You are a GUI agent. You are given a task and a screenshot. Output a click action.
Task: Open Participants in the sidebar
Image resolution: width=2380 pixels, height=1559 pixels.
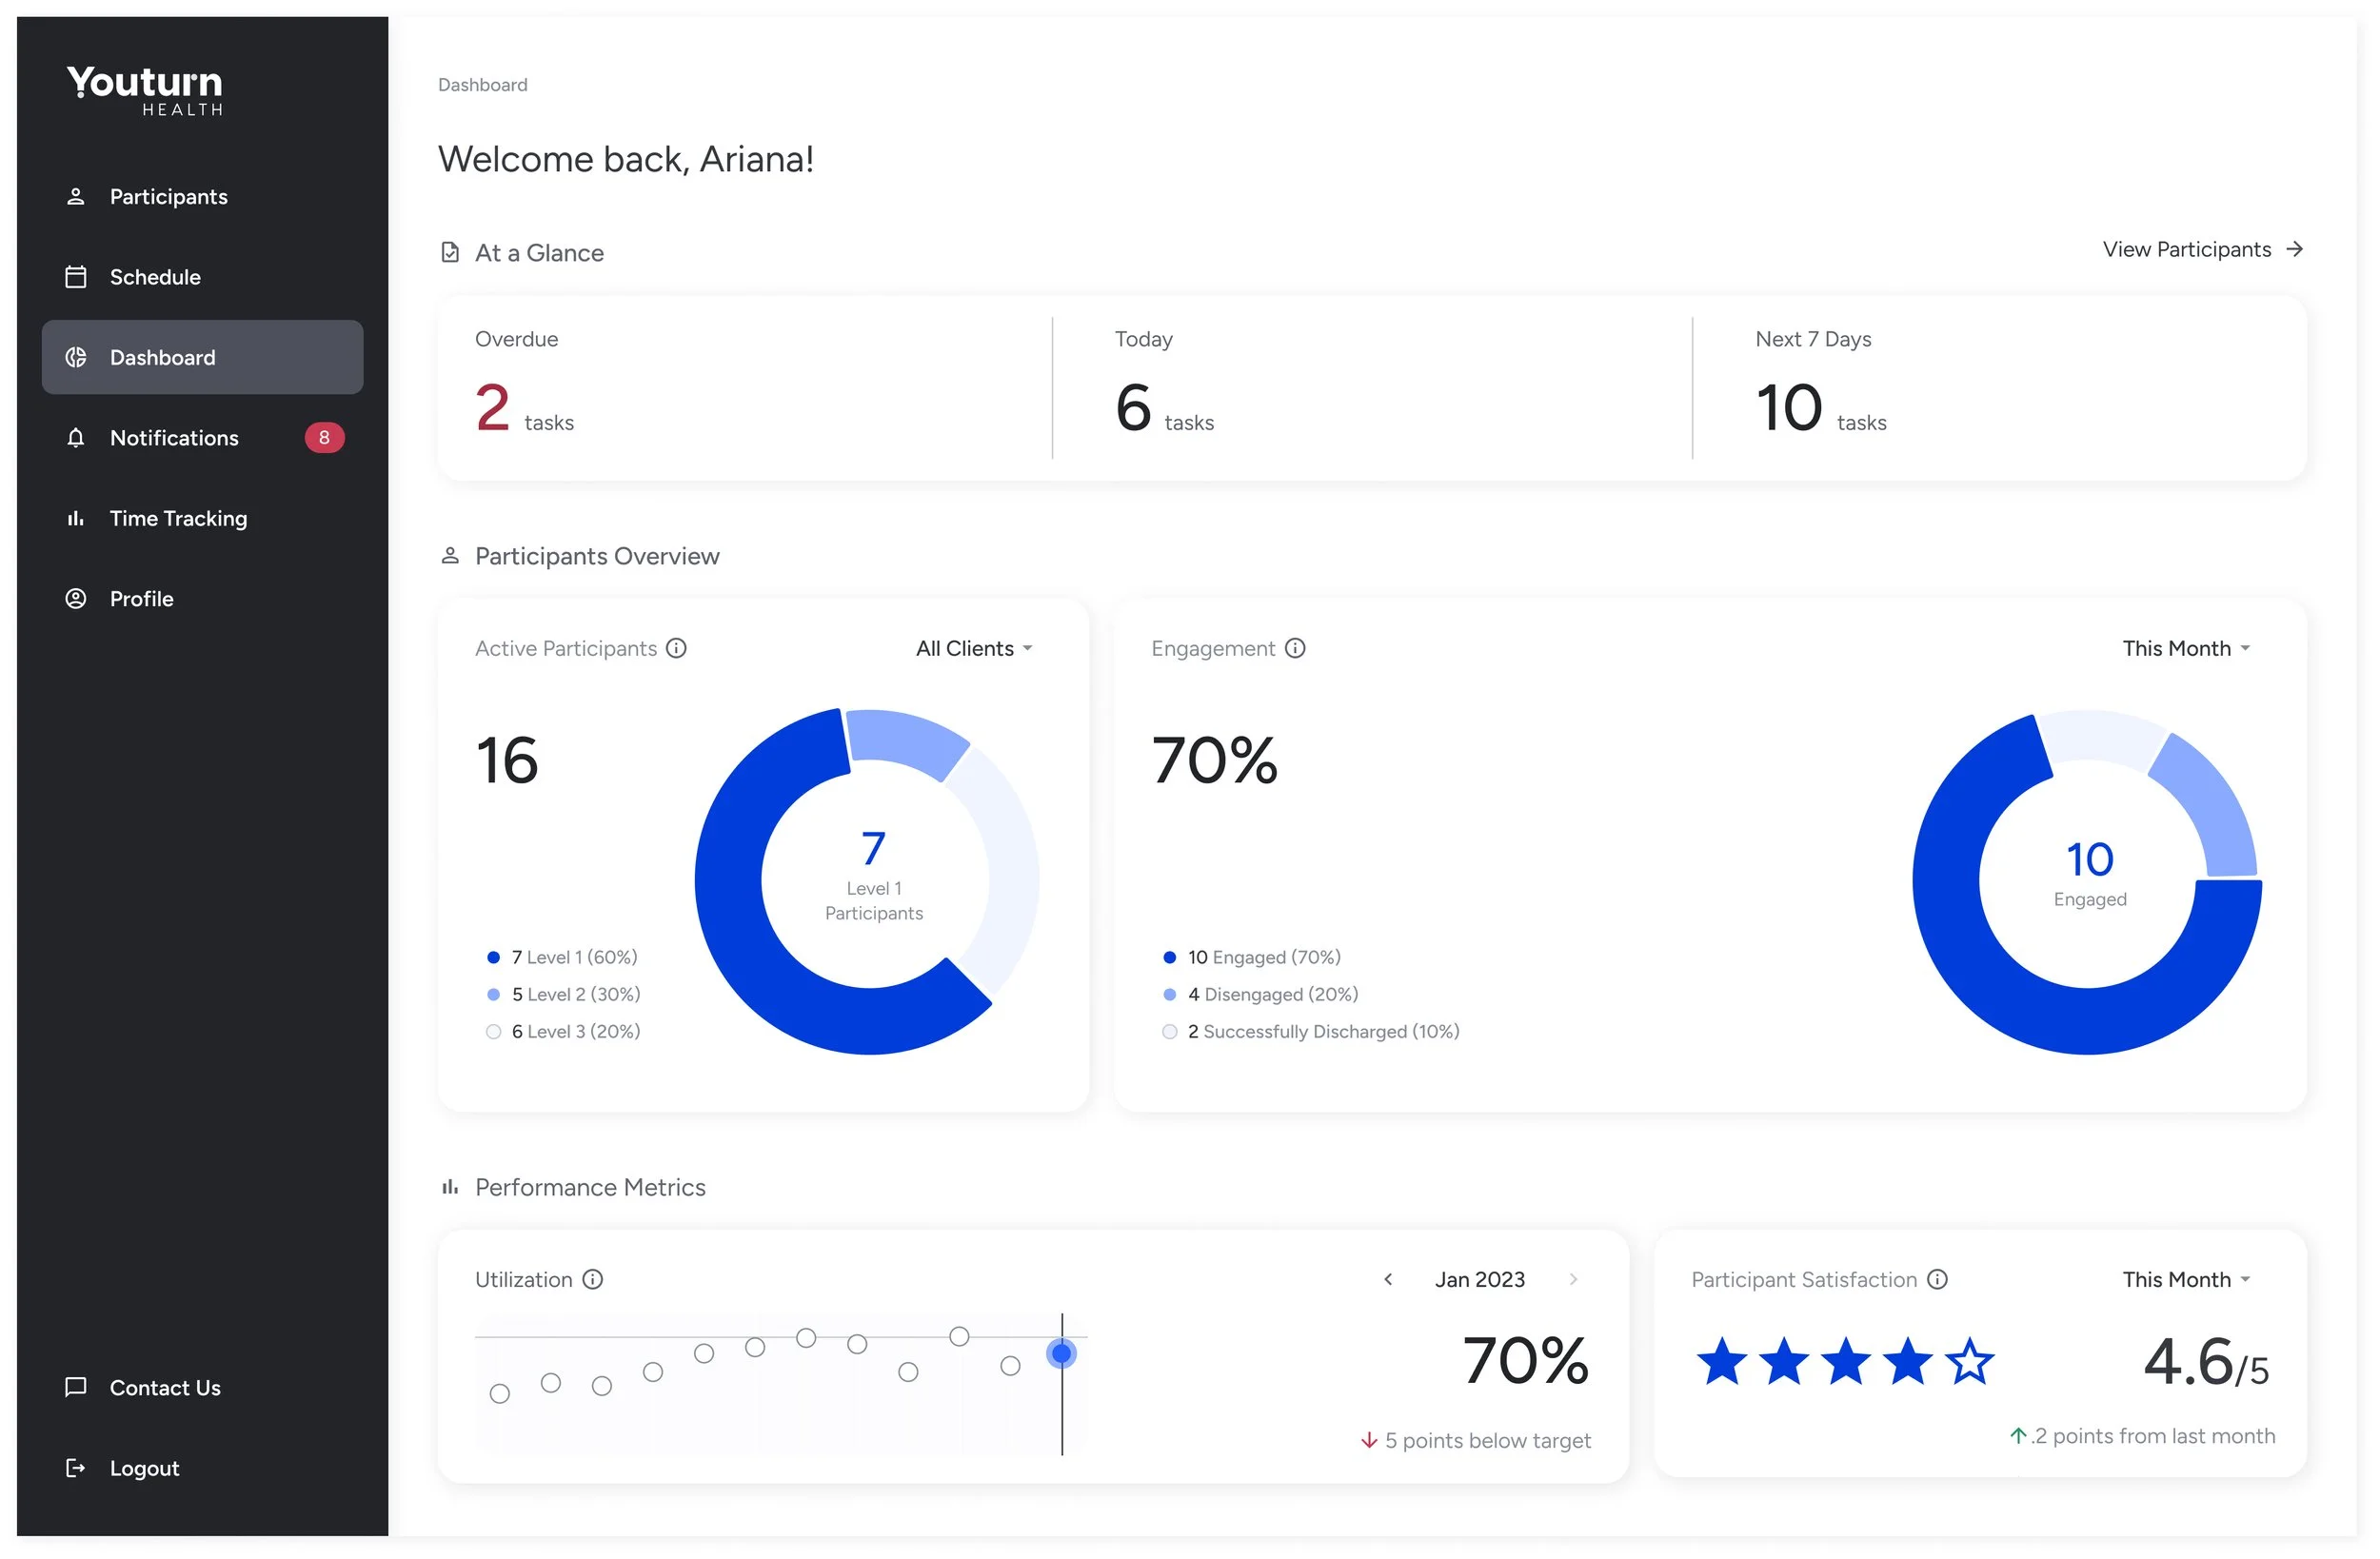pyautogui.click(x=168, y=196)
